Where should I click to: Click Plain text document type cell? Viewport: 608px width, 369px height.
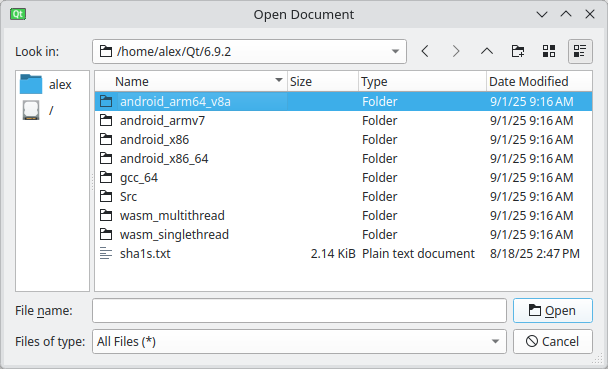[x=418, y=253]
